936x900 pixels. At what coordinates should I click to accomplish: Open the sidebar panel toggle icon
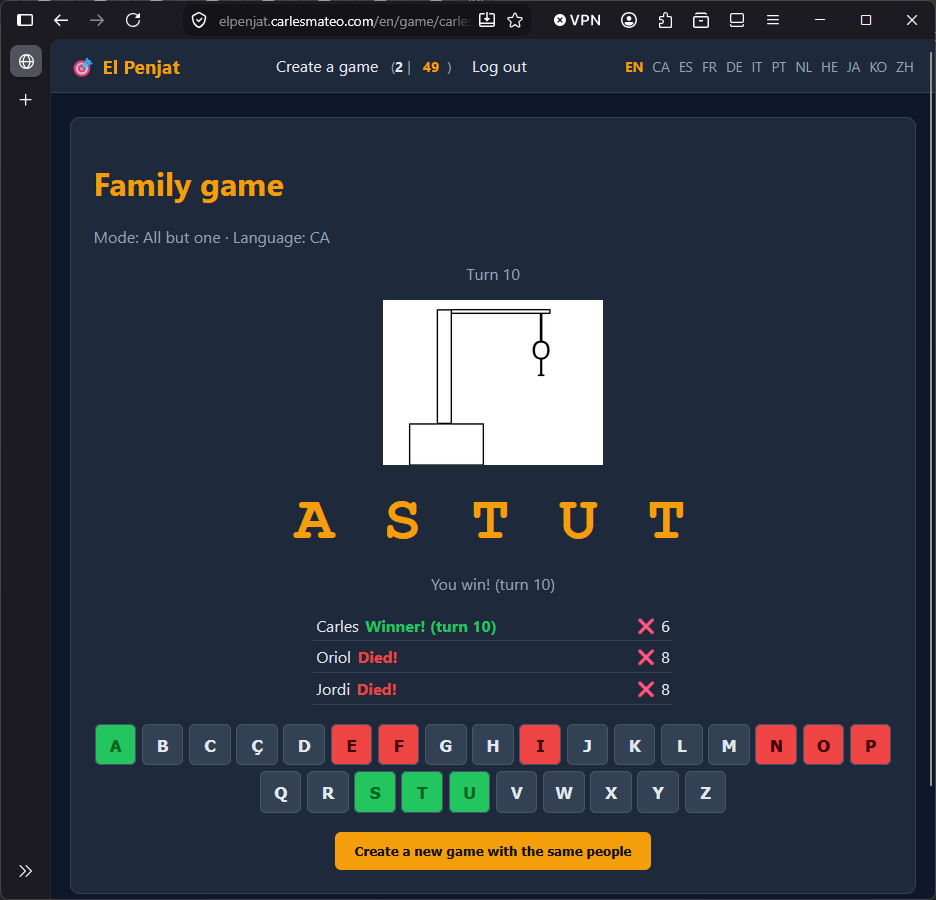tap(25, 20)
